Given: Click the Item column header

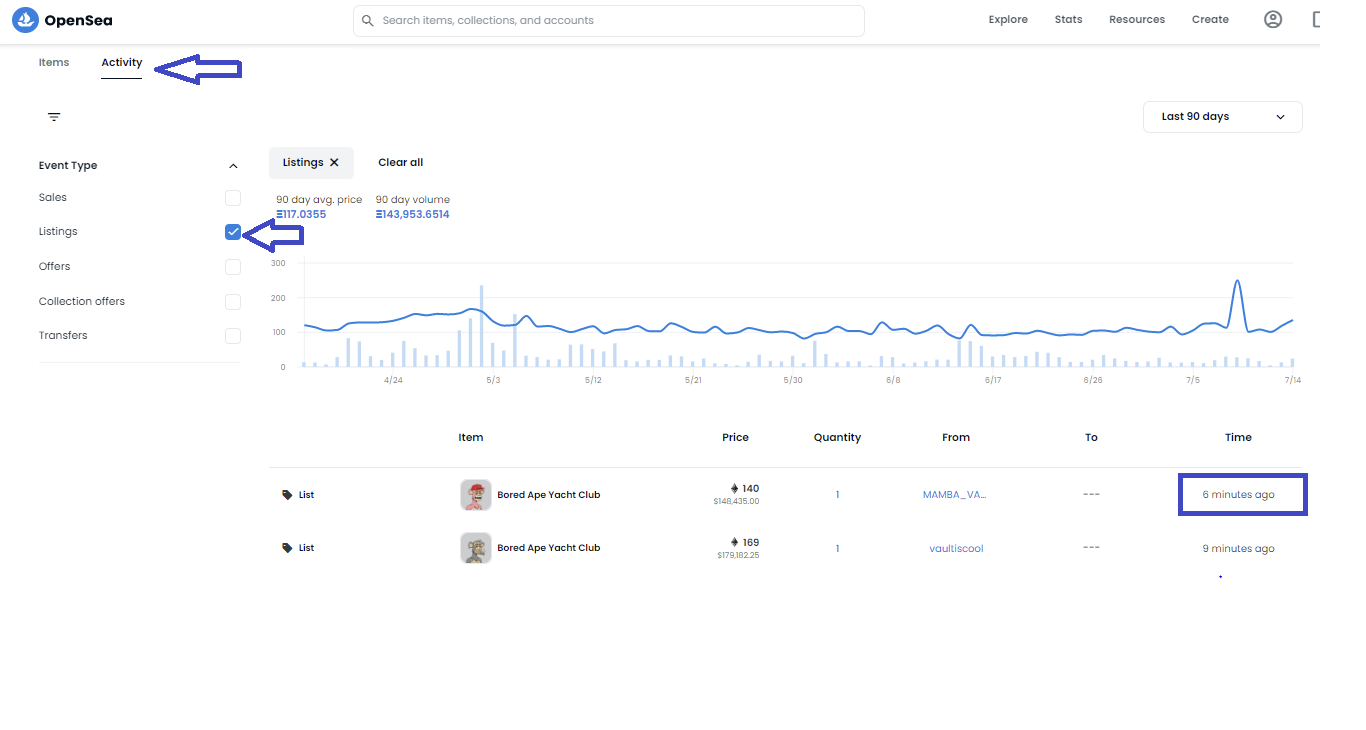Looking at the screenshot, I should 471,437.
